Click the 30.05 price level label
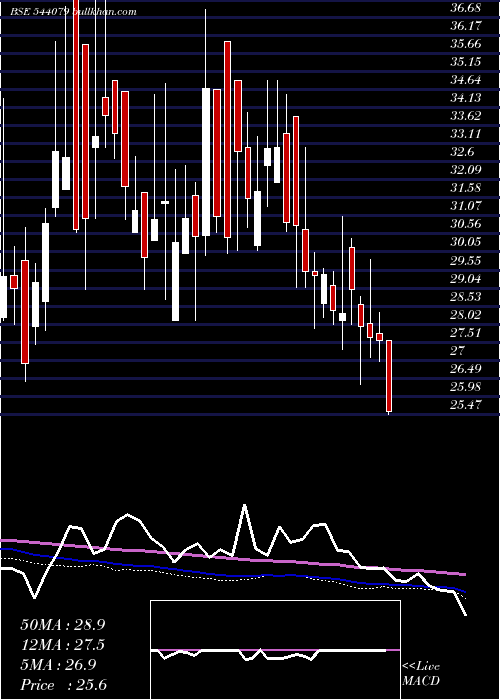Viewport: 500px width, 700px height. [x=466, y=242]
